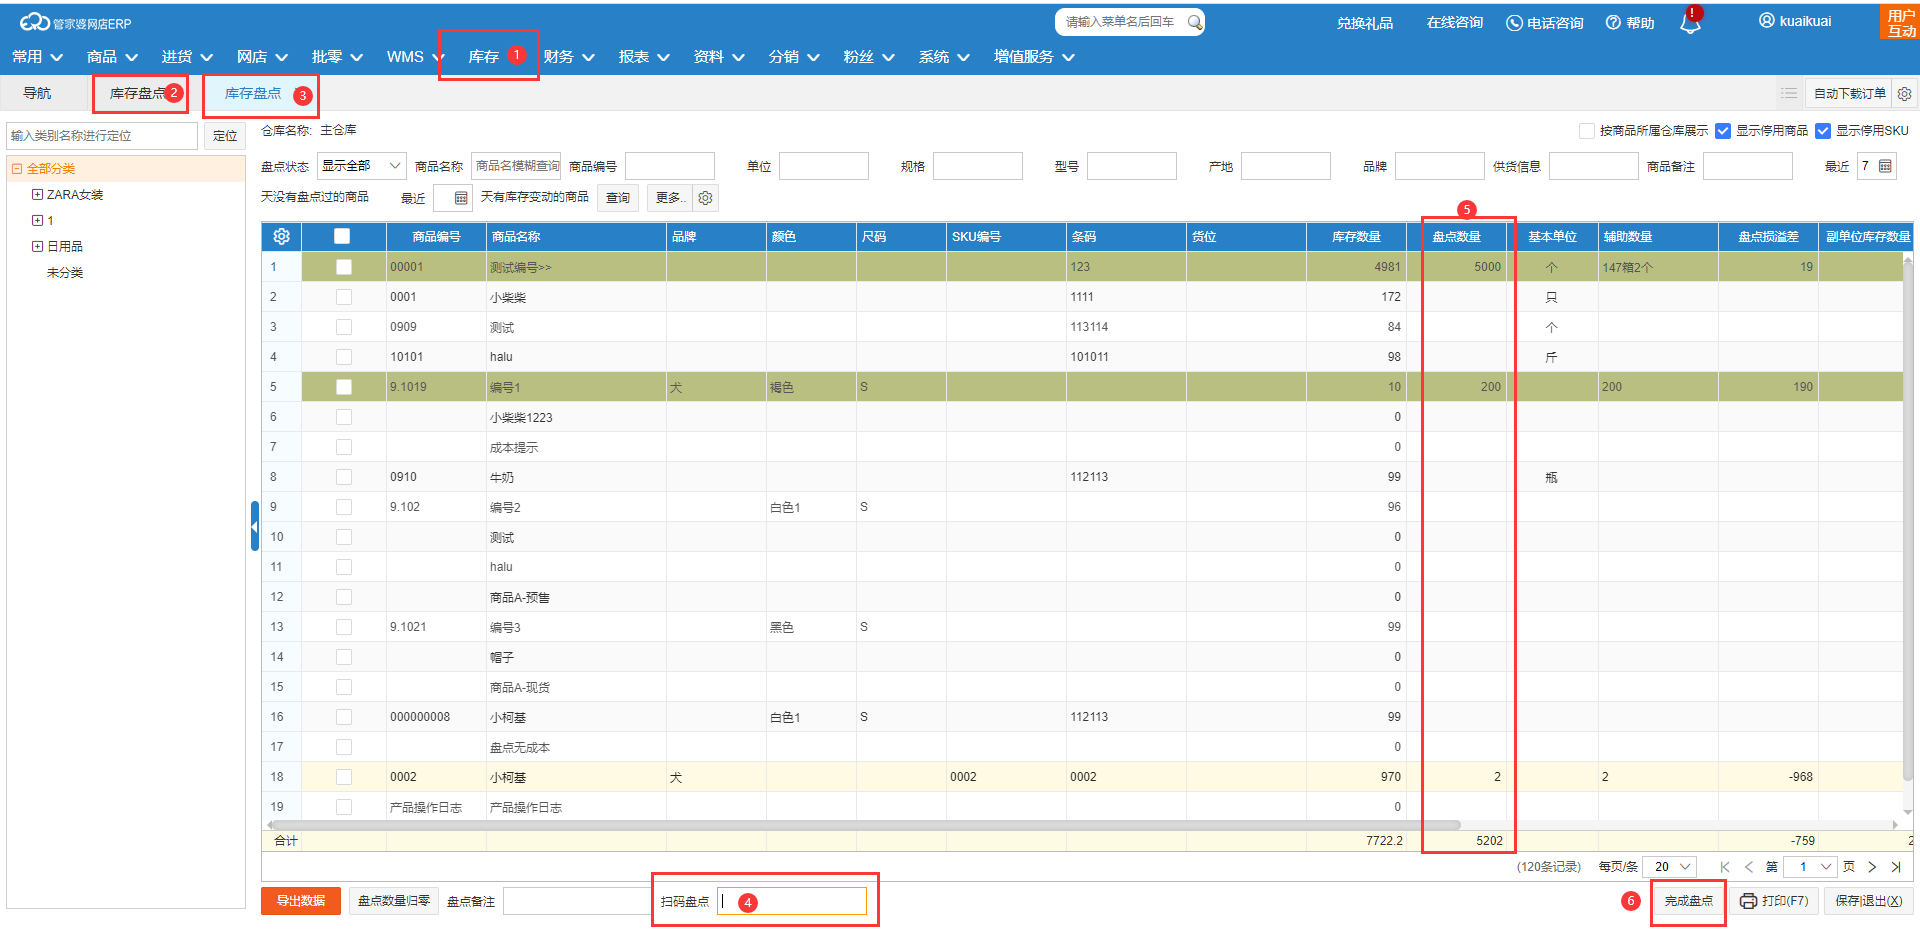Click the 扫码盘点 input field
The width and height of the screenshot is (1920, 932).
[792, 901]
